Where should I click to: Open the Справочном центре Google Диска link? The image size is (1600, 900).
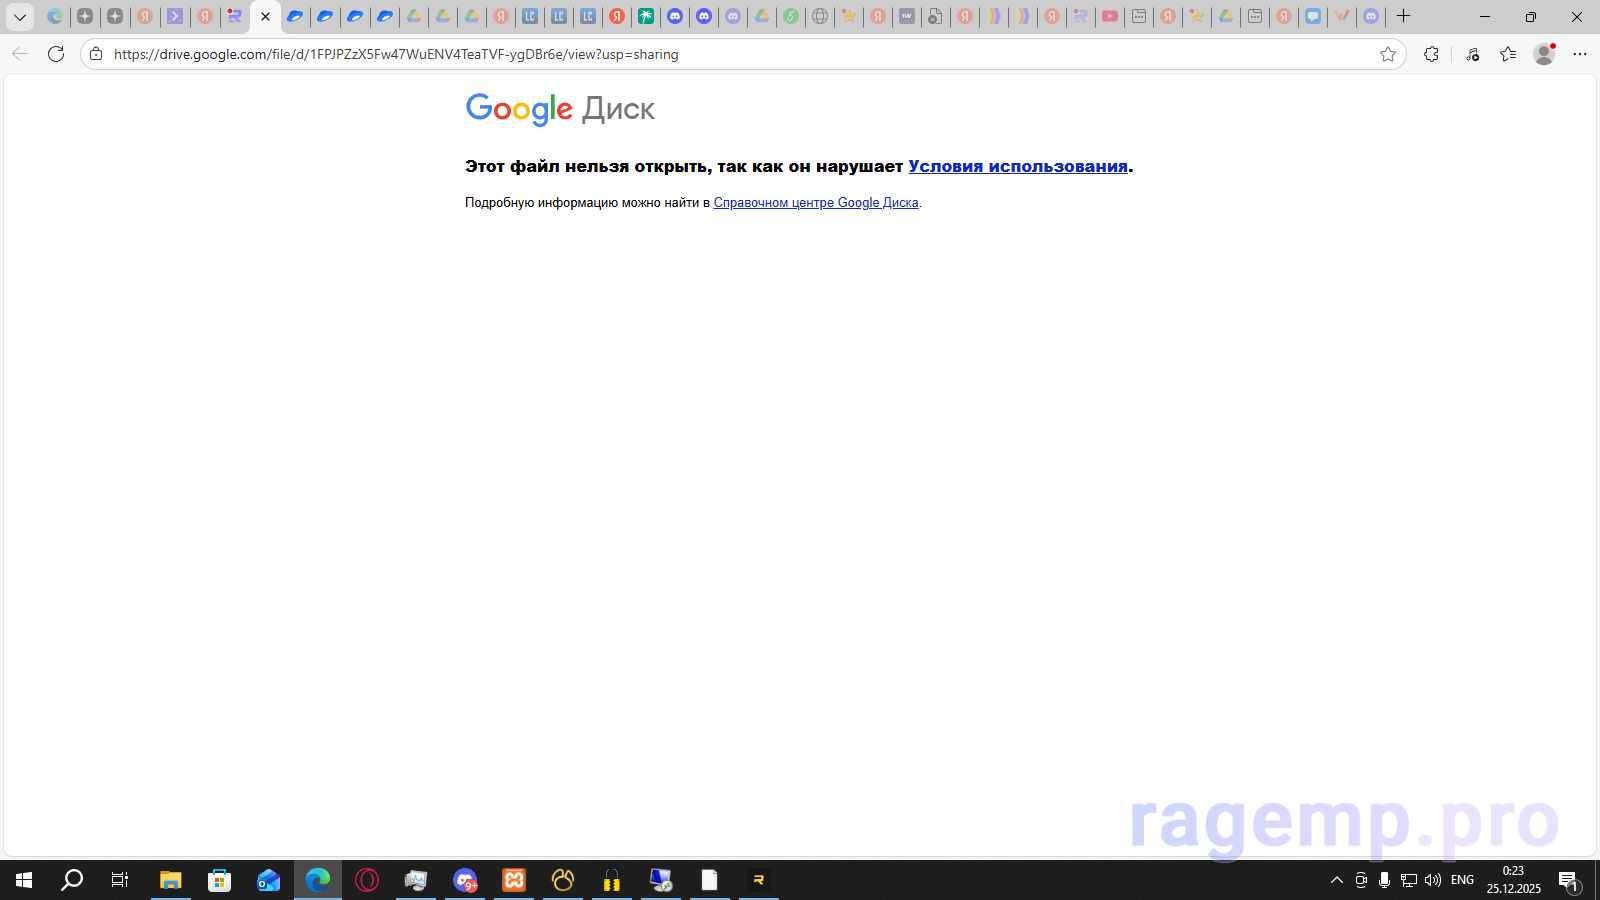pos(816,202)
